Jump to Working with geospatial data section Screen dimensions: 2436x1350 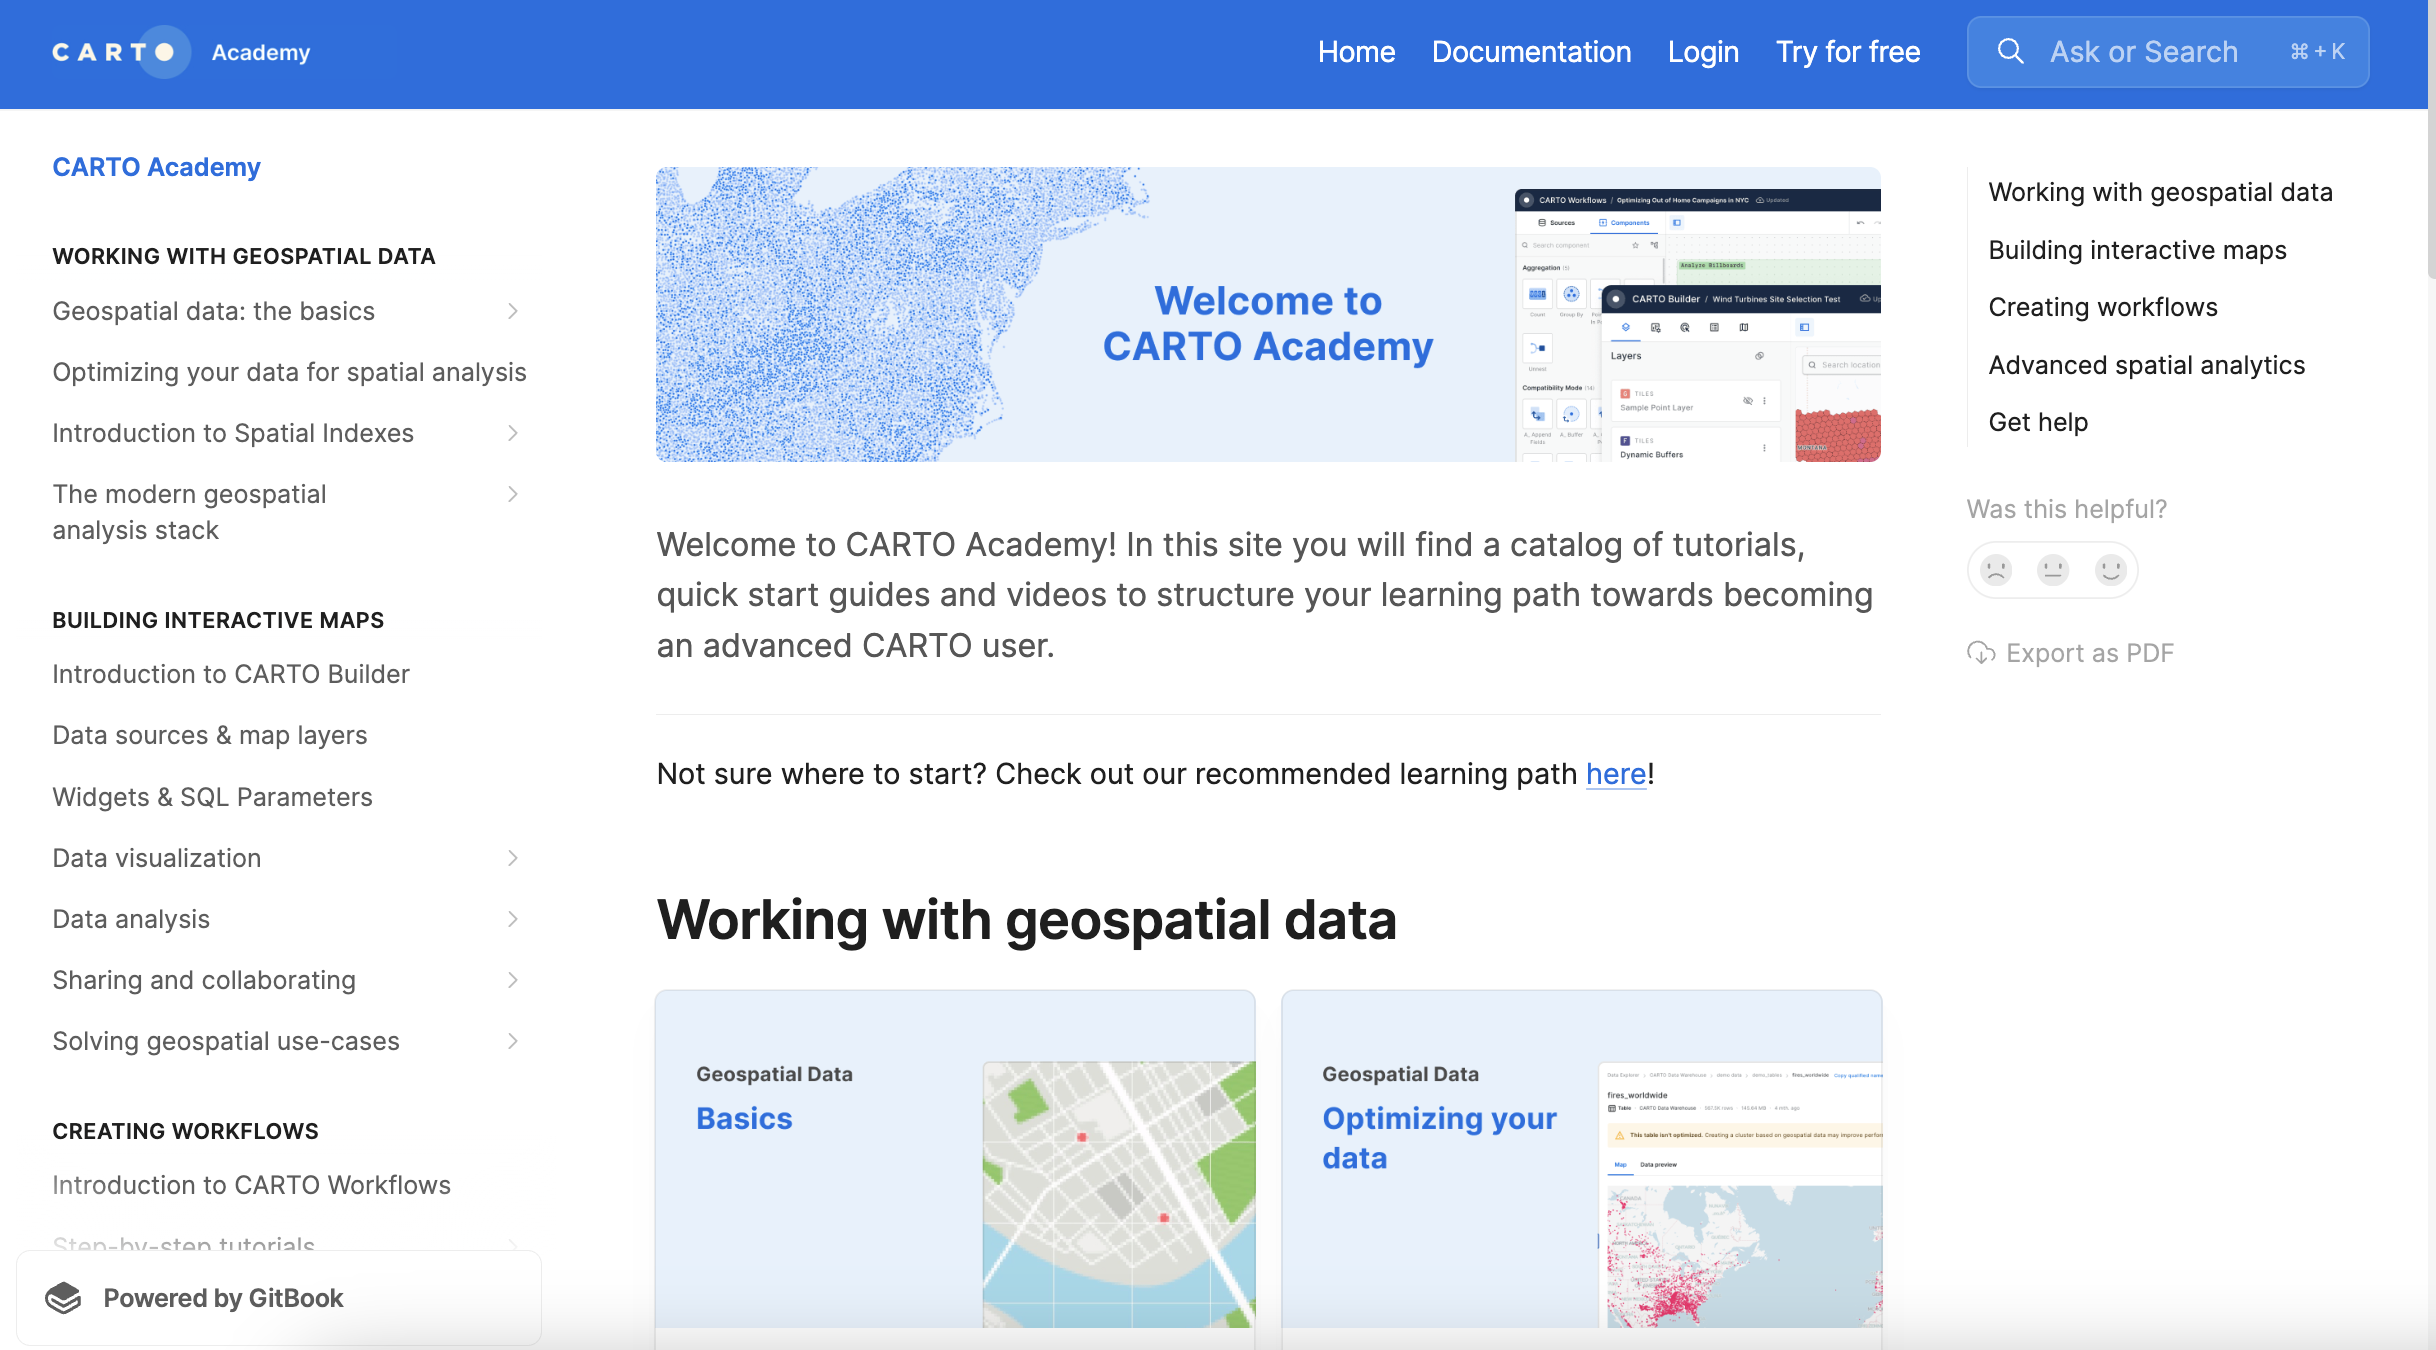(x=2160, y=192)
